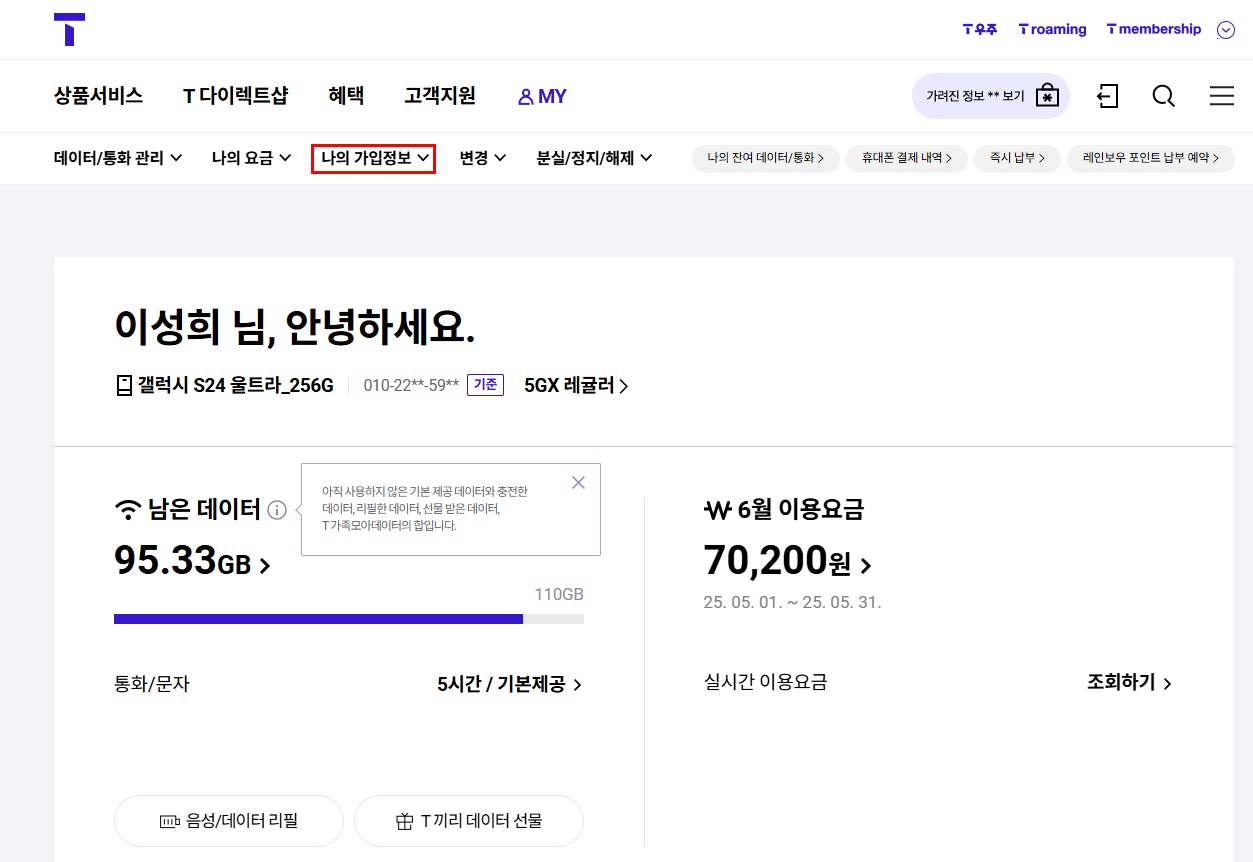1253x862 pixels.
Task: Expand 변경 dropdown
Action: (483, 158)
